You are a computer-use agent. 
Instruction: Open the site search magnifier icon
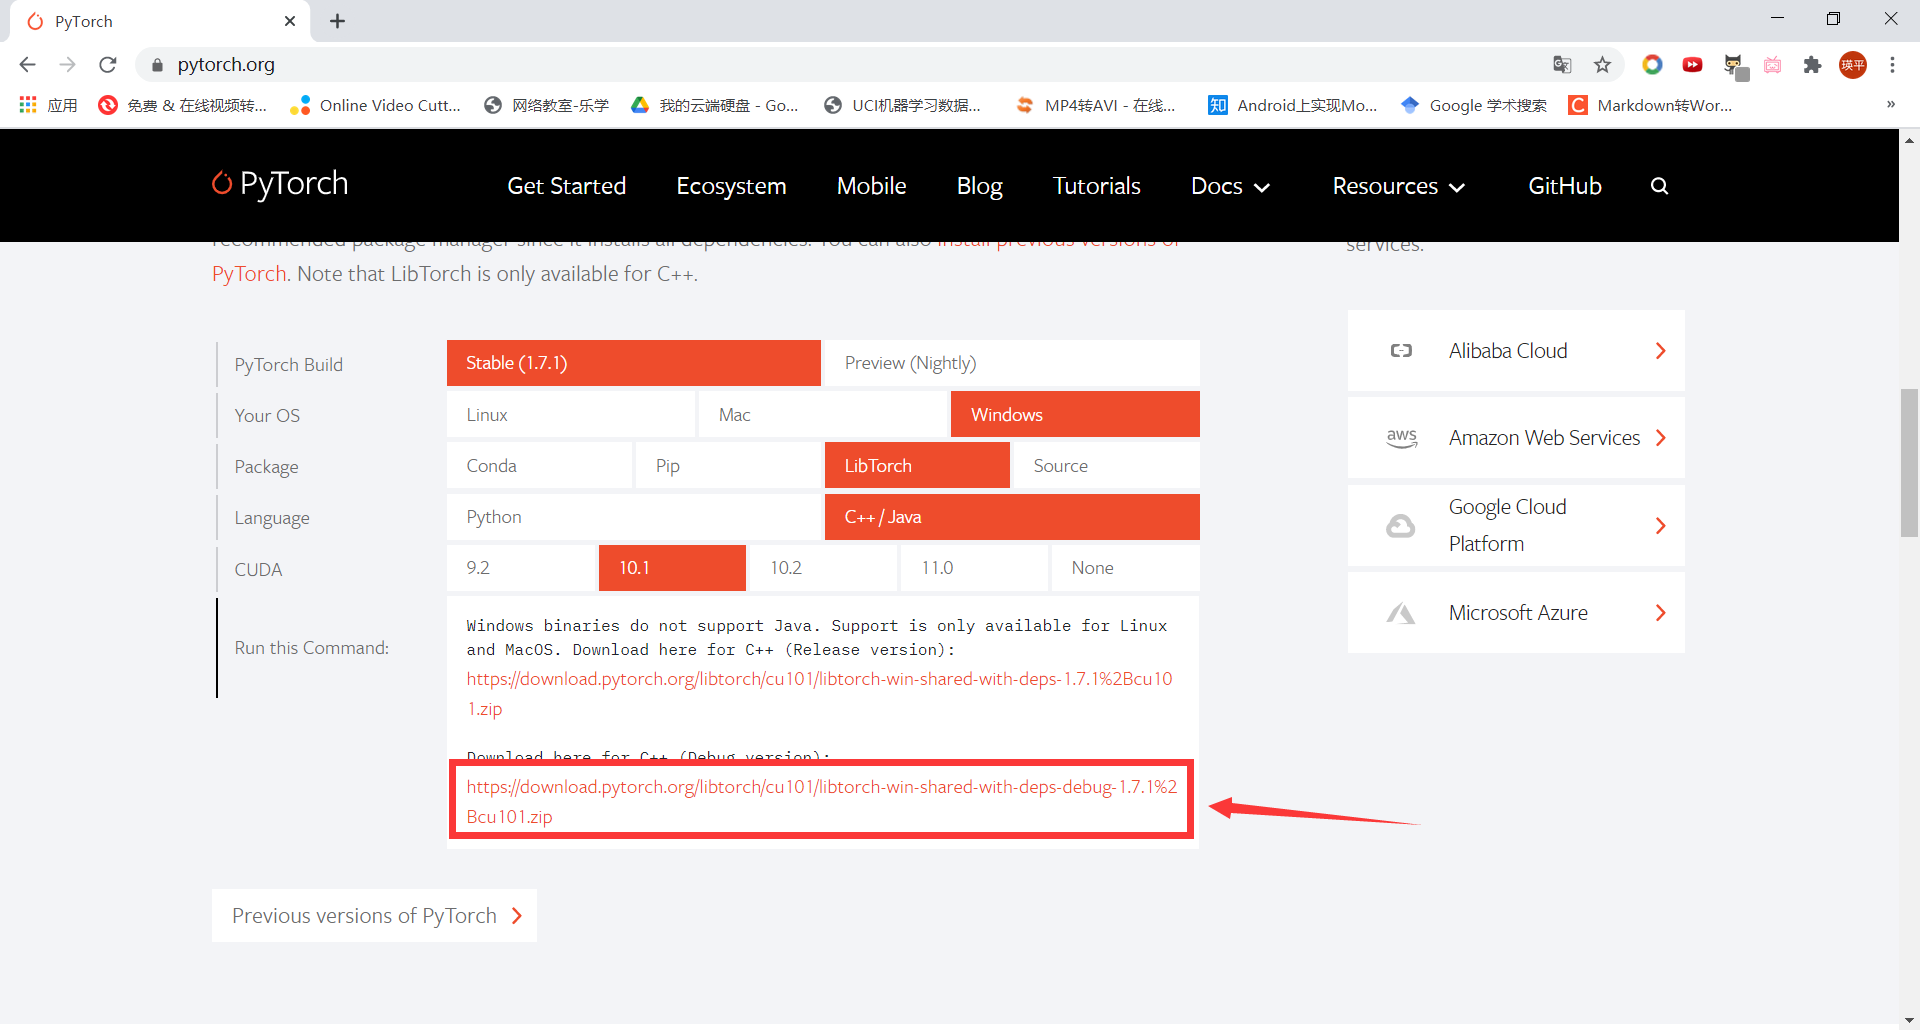pos(1659,186)
